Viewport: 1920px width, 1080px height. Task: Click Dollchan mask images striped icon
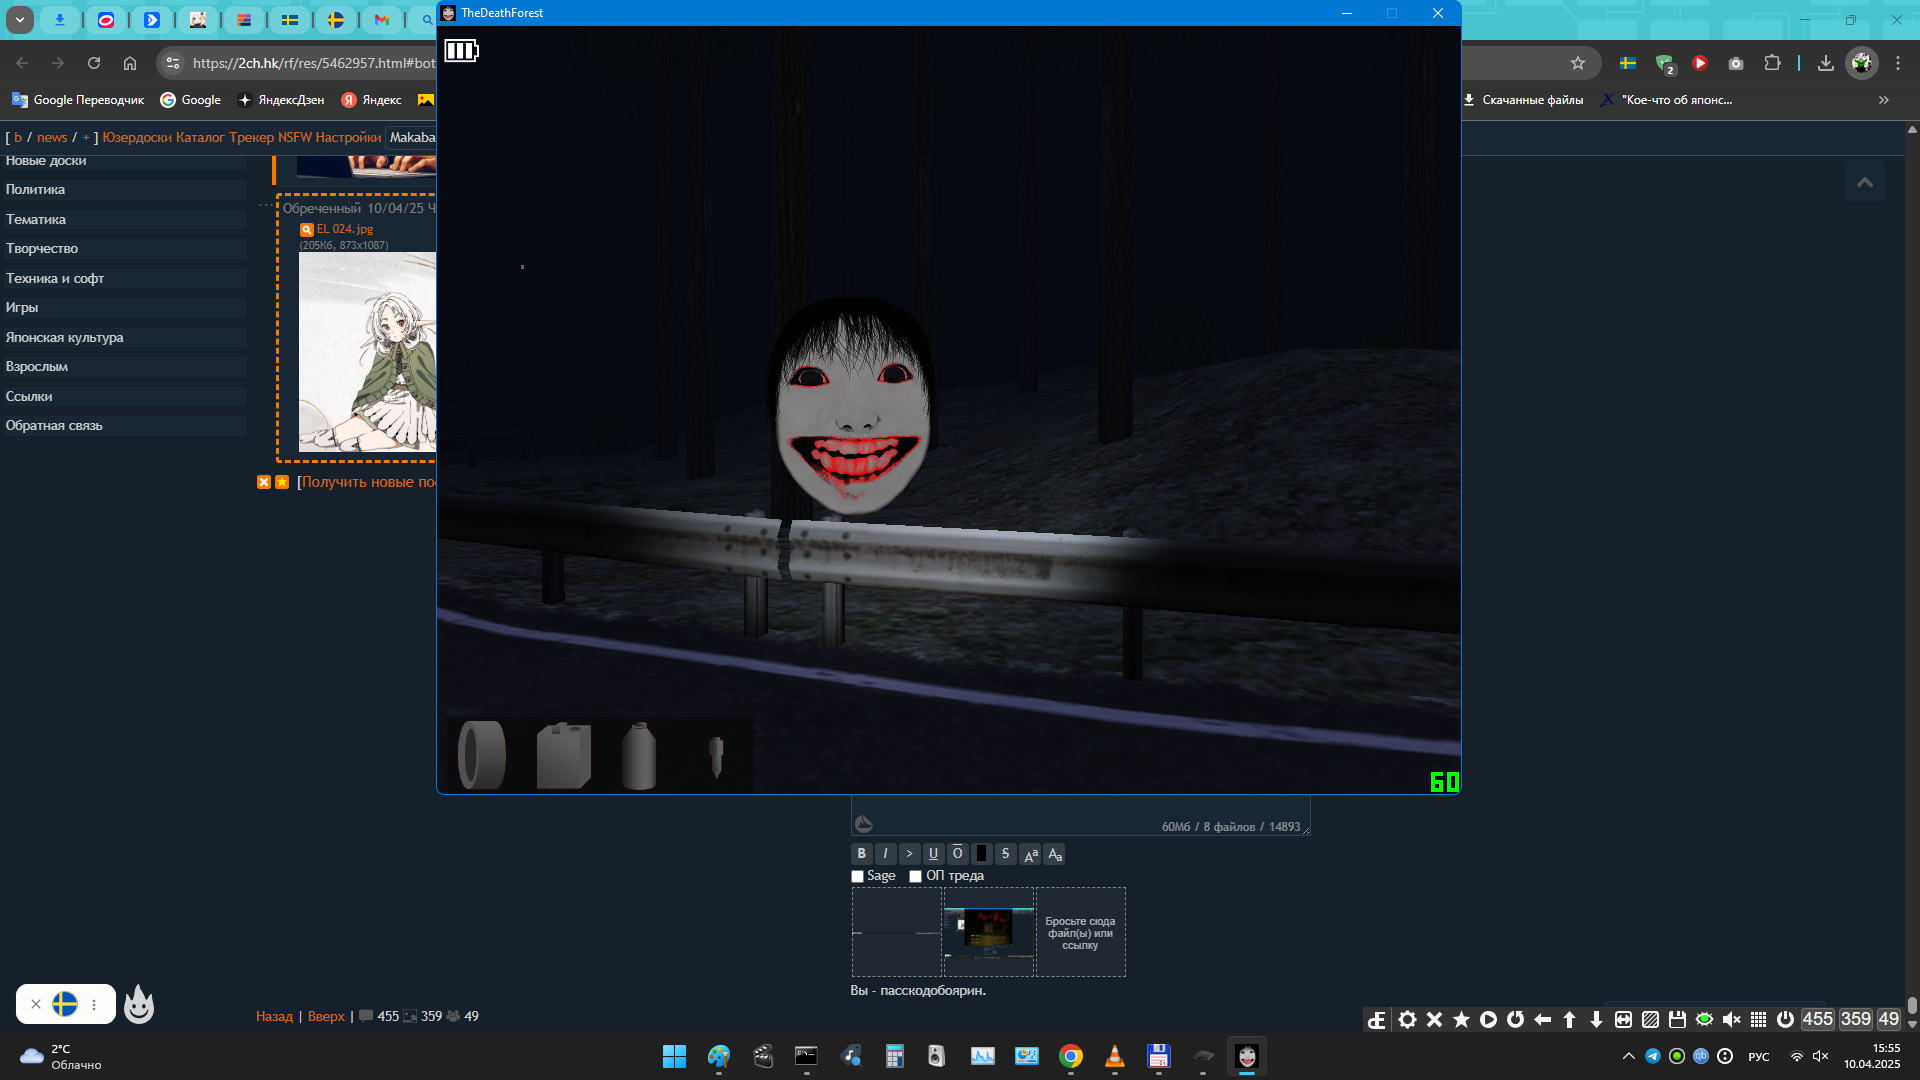click(1650, 1019)
